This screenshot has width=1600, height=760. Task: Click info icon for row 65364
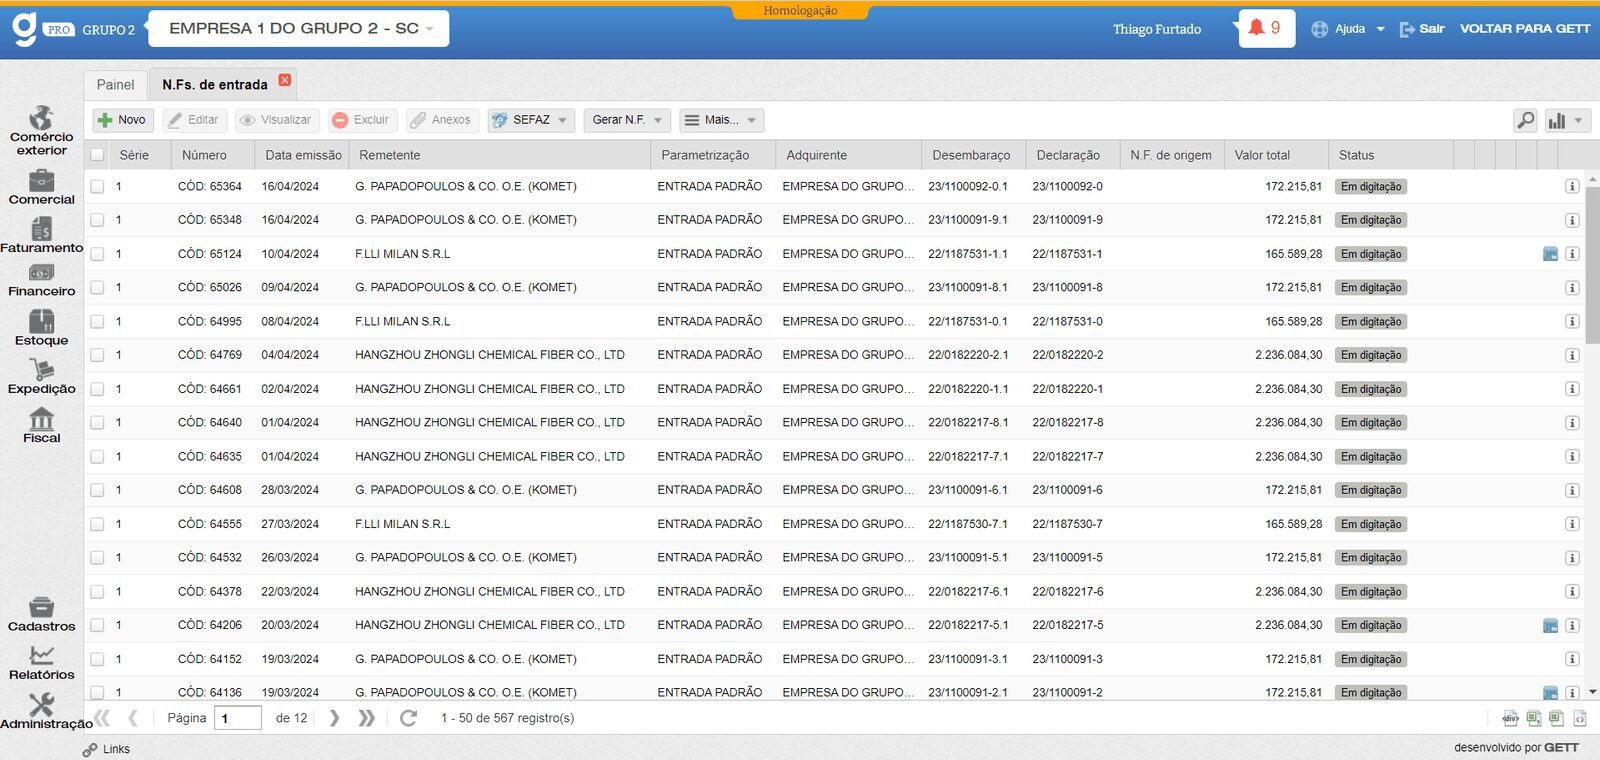point(1572,187)
